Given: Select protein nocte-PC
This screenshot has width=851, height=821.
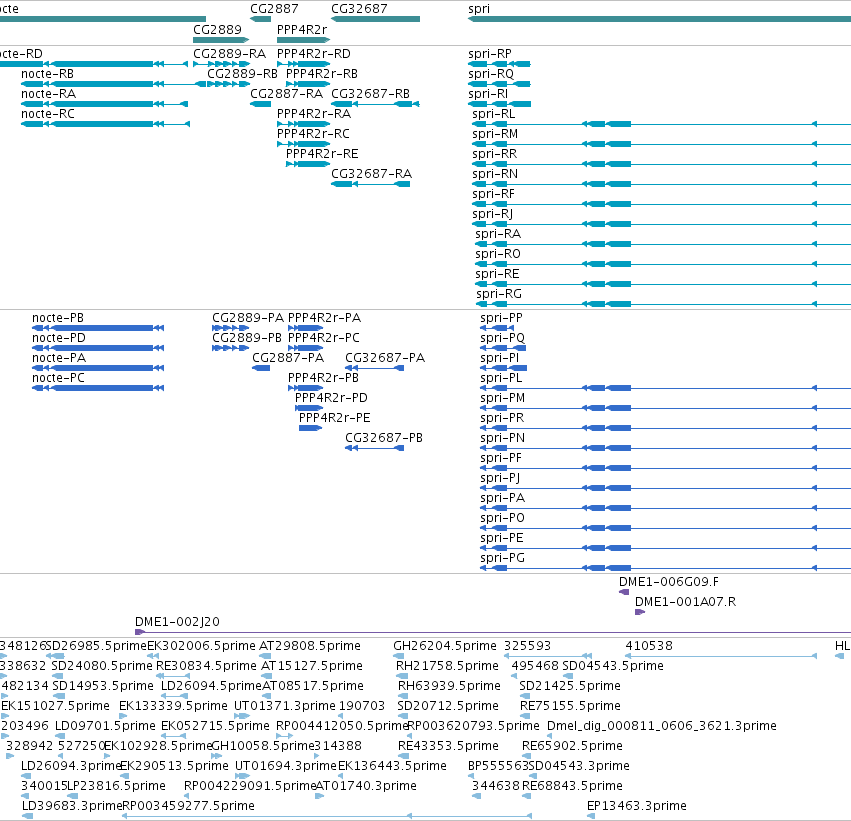Looking at the screenshot, I should pos(58,378).
